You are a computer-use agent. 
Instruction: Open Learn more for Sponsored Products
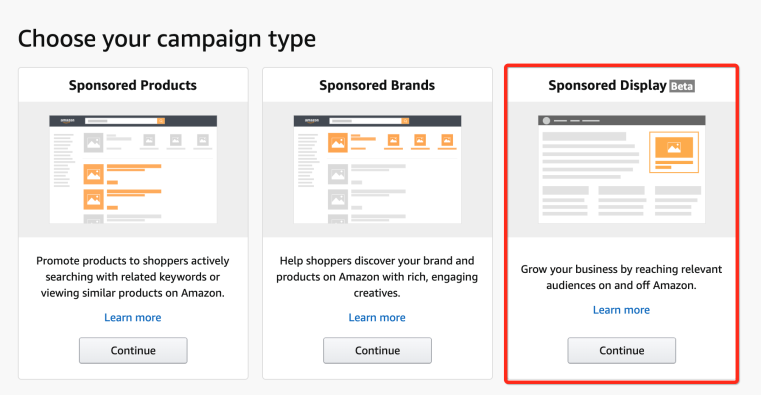[x=132, y=317]
